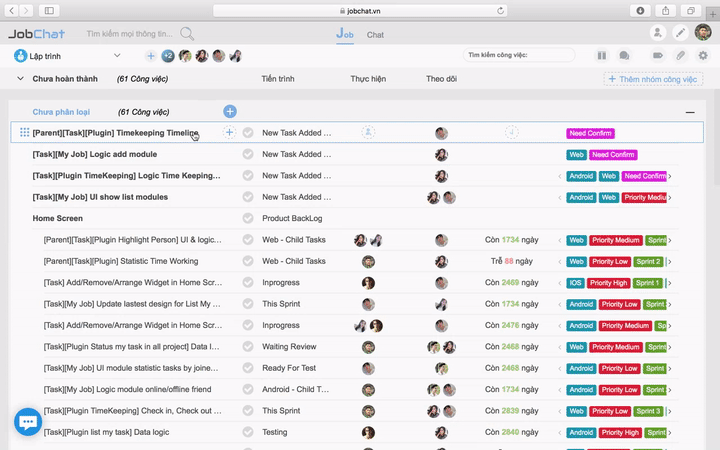Check off the Statistic Time Working task

coord(248,261)
